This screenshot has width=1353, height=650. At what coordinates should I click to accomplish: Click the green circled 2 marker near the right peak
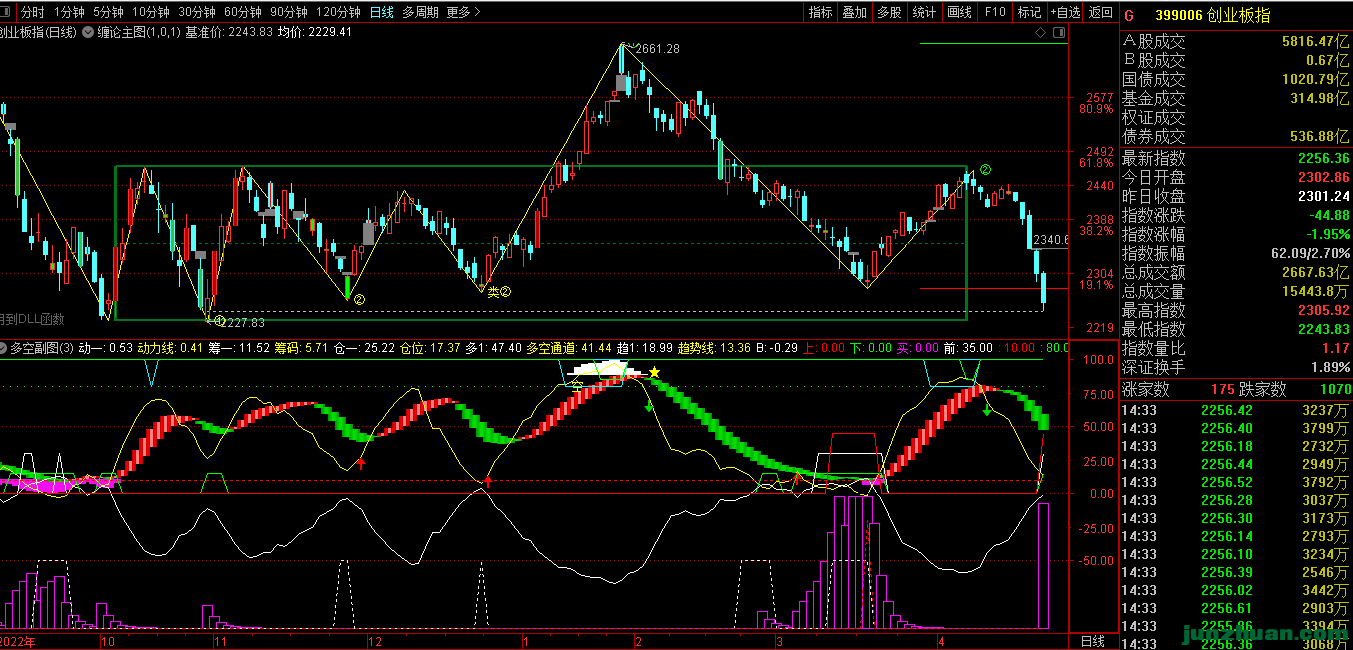tap(985, 169)
